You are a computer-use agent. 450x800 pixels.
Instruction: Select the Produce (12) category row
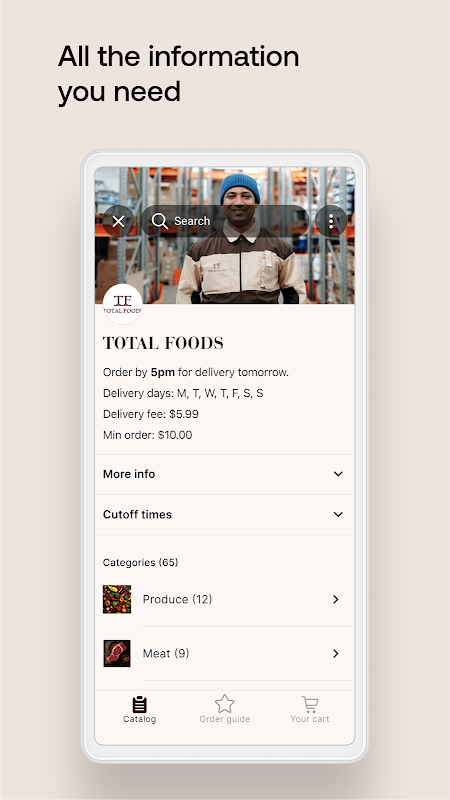[224, 599]
